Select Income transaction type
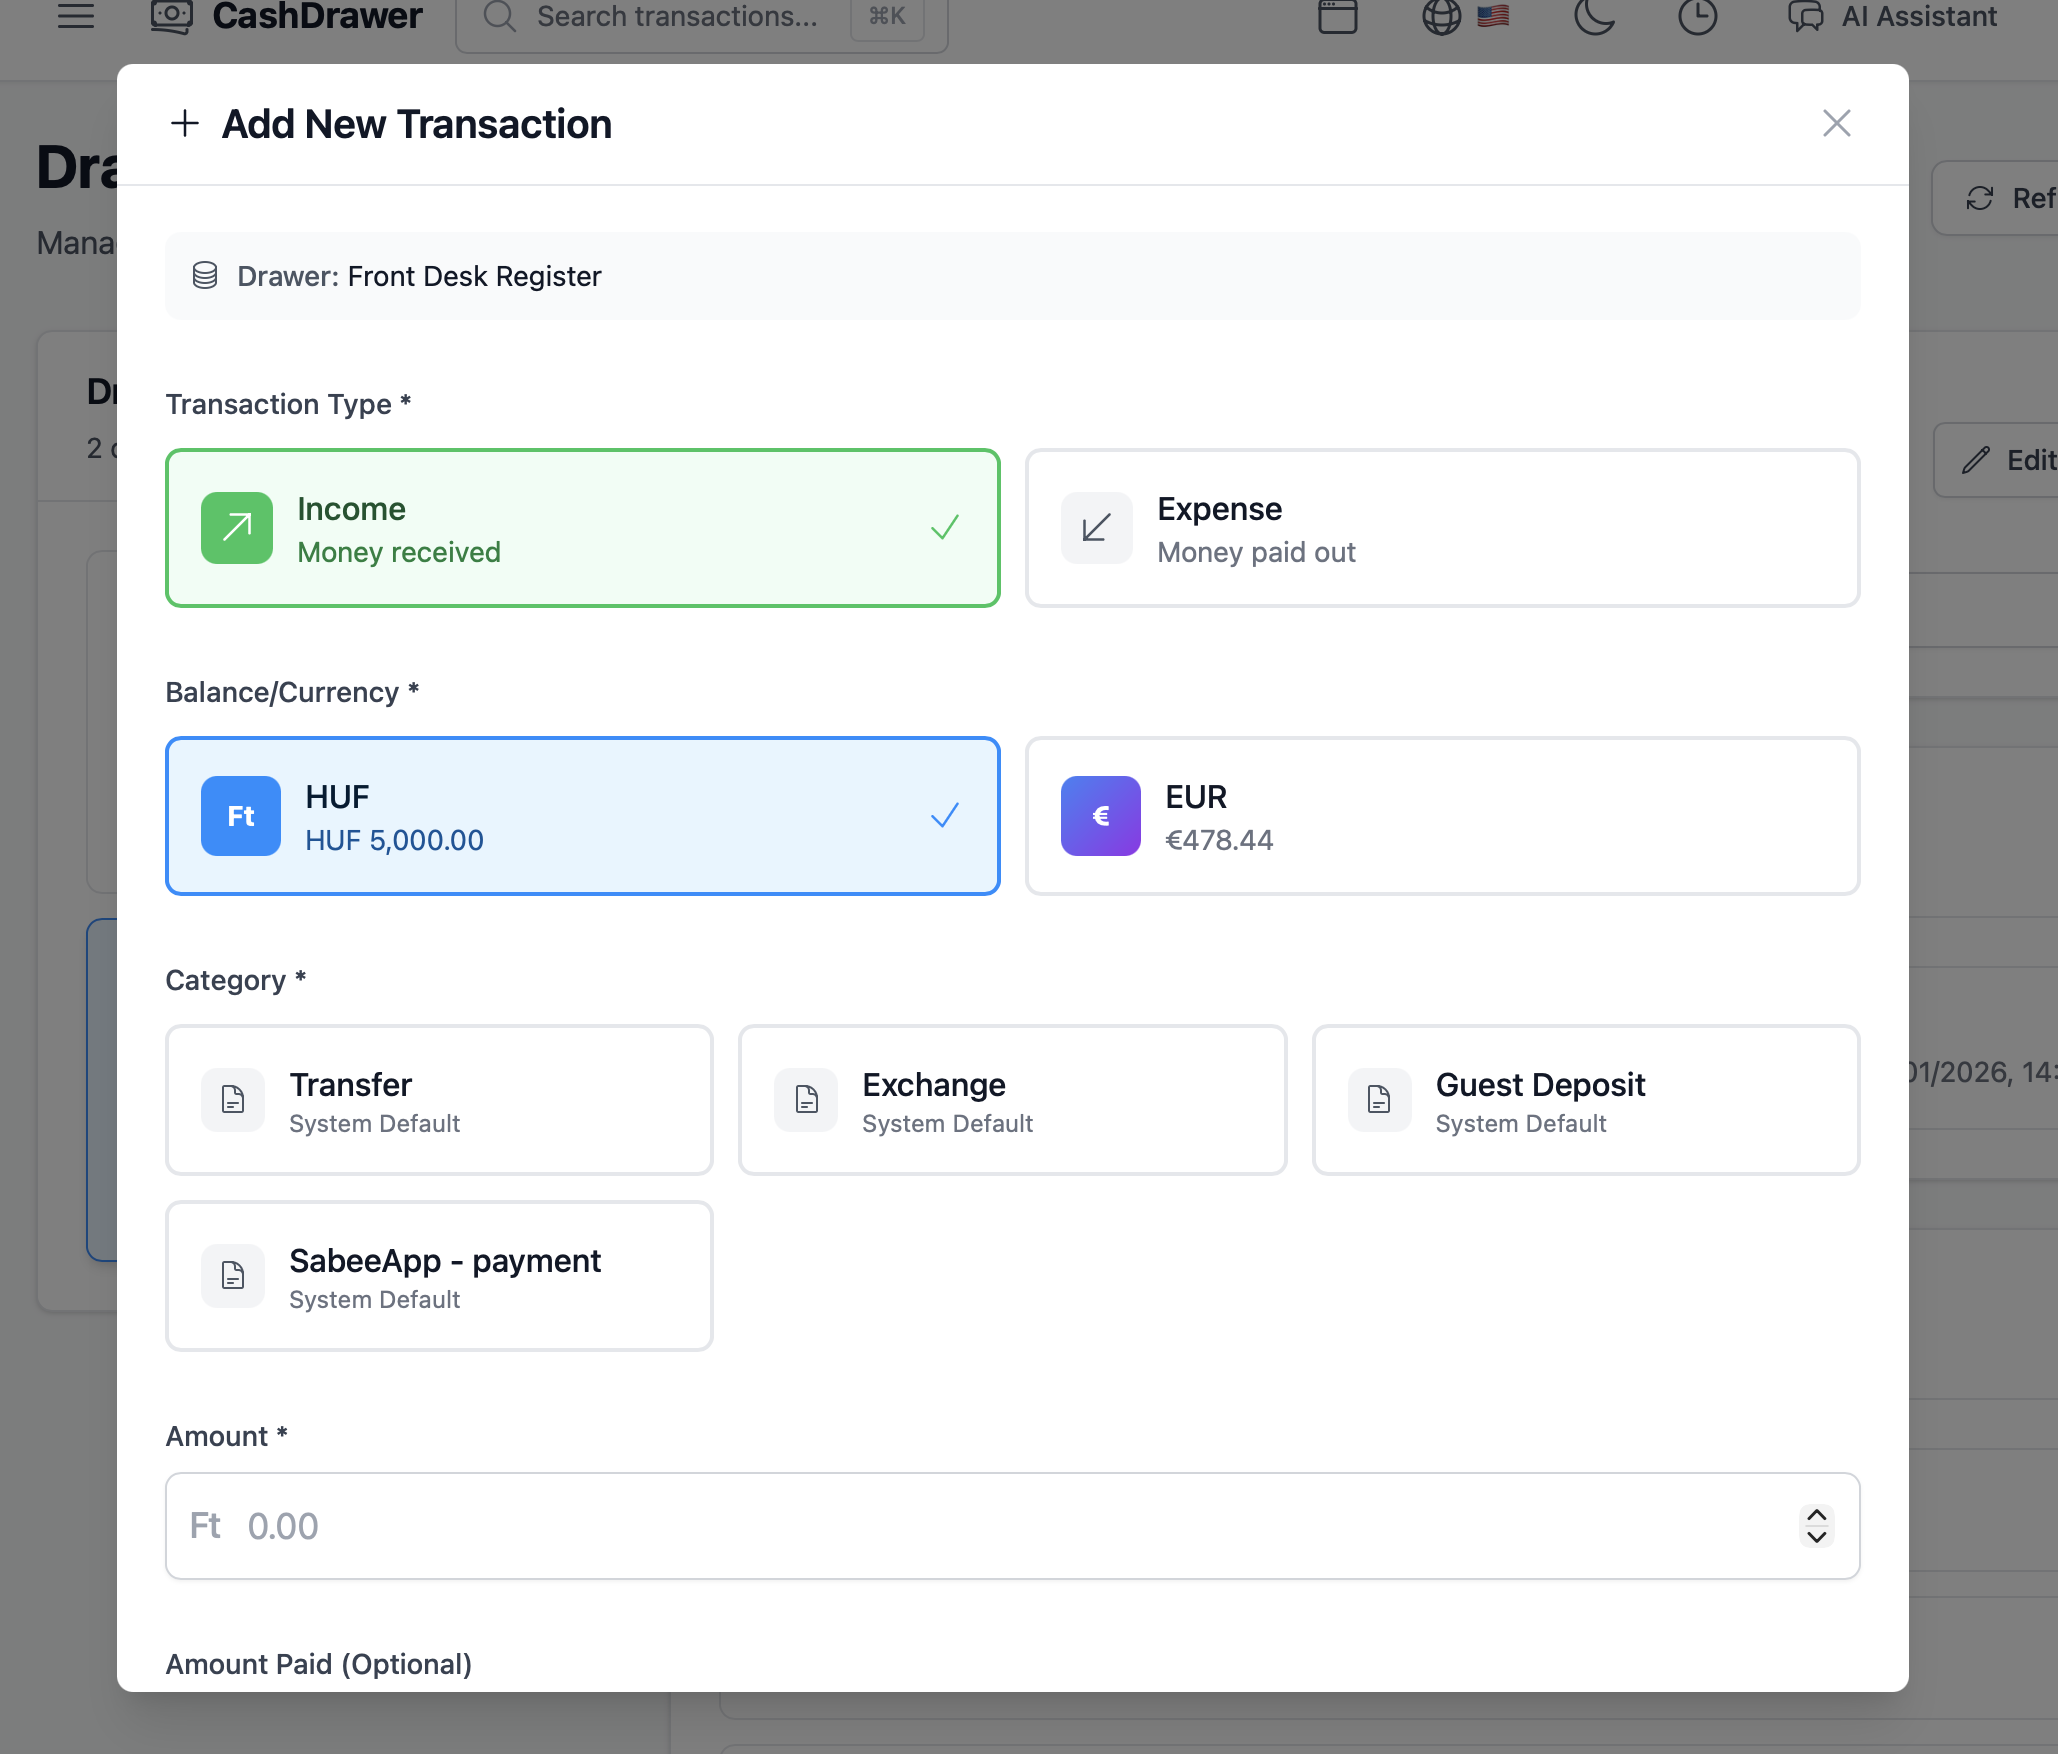The image size is (2058, 1754). coord(582,528)
